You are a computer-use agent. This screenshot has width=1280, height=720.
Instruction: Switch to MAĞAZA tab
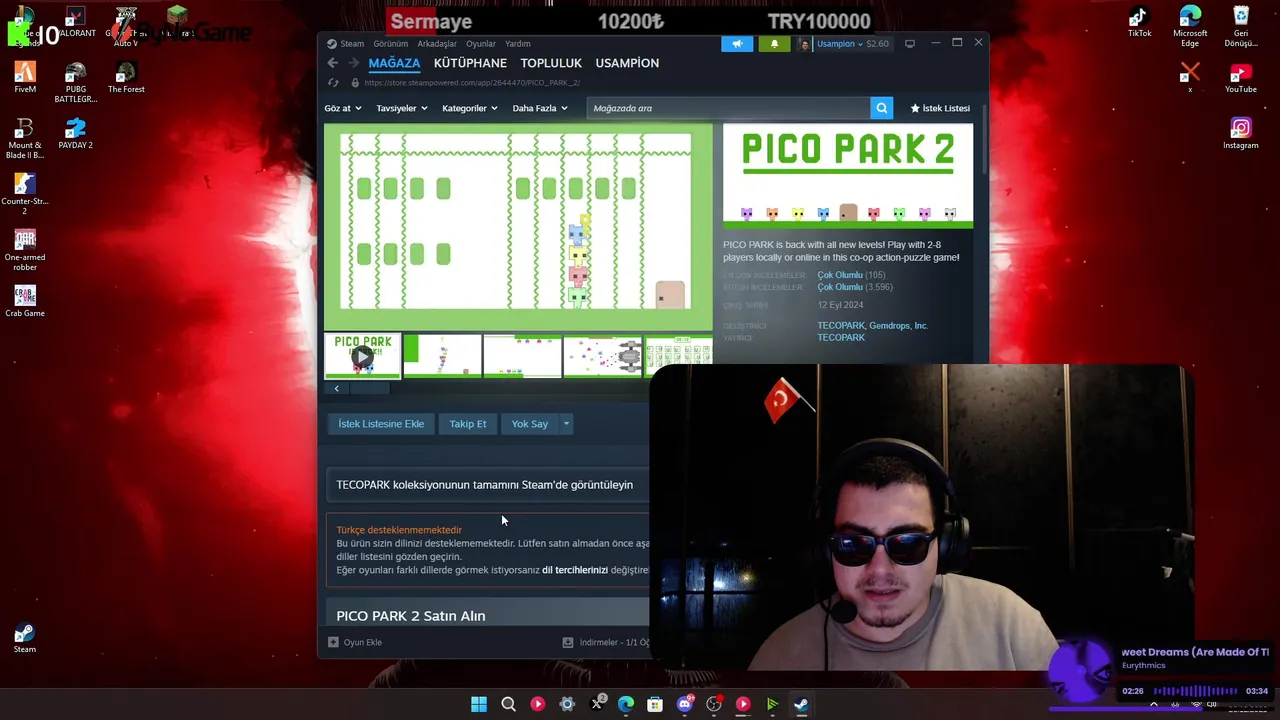point(394,63)
